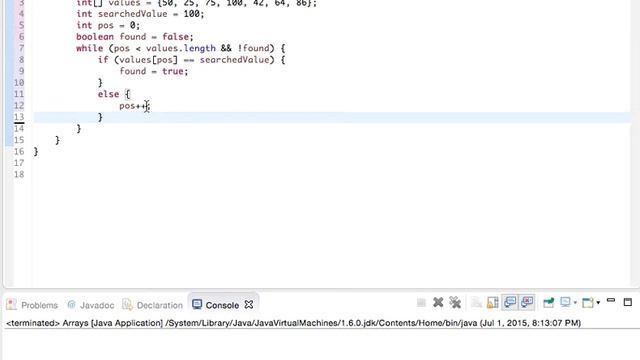640x360 pixels.
Task: Click 'boolean found = false;' on line 6
Action: click(x=135, y=37)
